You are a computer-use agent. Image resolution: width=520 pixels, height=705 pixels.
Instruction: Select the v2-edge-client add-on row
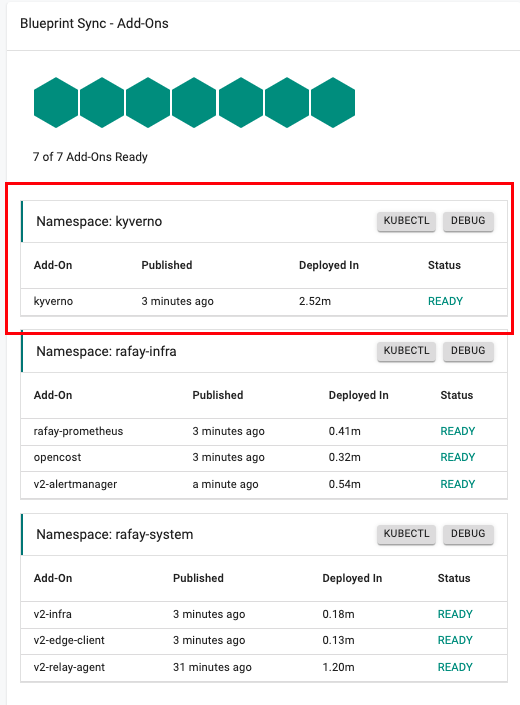[264, 641]
